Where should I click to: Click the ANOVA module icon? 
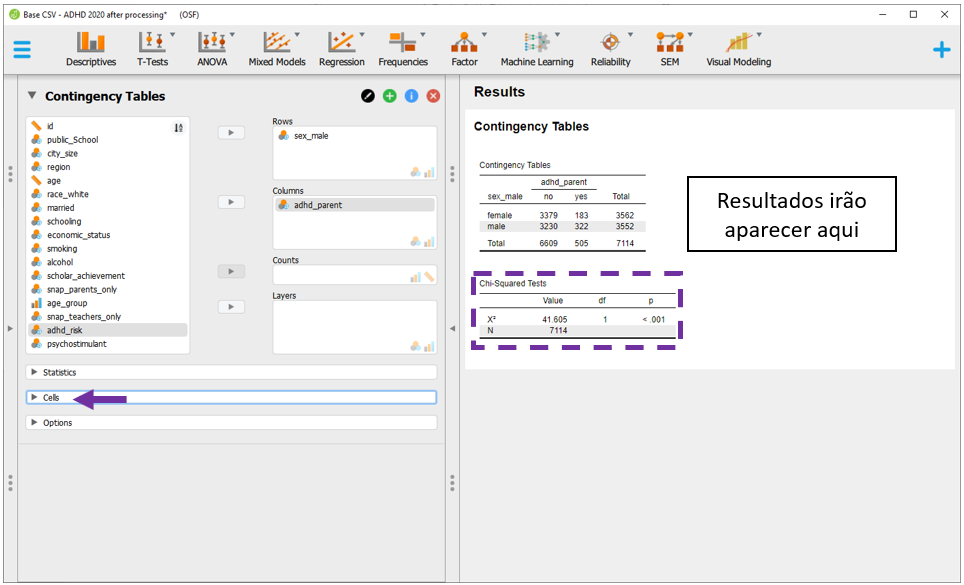point(212,49)
